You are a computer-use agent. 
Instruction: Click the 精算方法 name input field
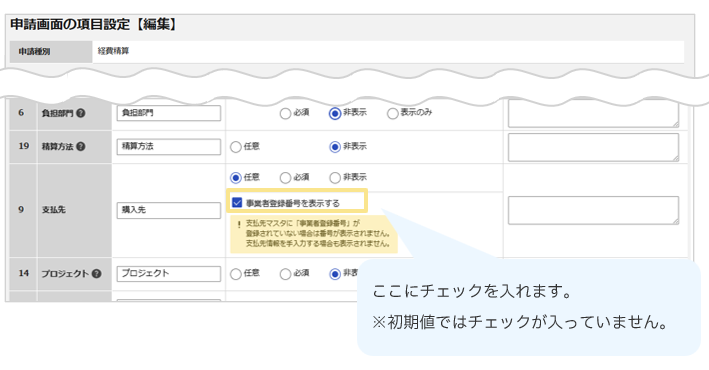point(169,147)
